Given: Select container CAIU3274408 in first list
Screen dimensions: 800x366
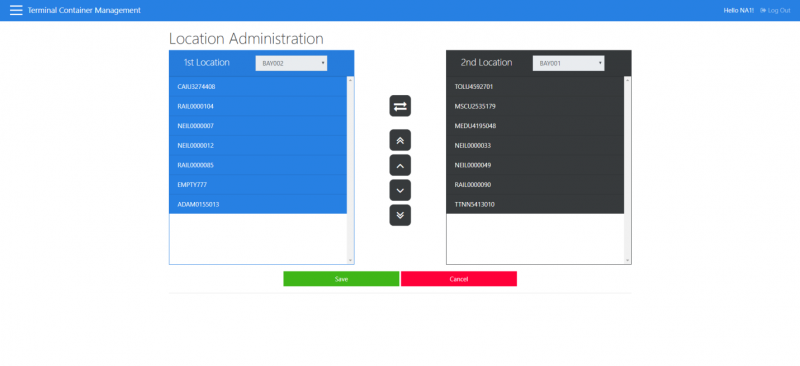Looking at the screenshot, I should [x=258, y=87].
